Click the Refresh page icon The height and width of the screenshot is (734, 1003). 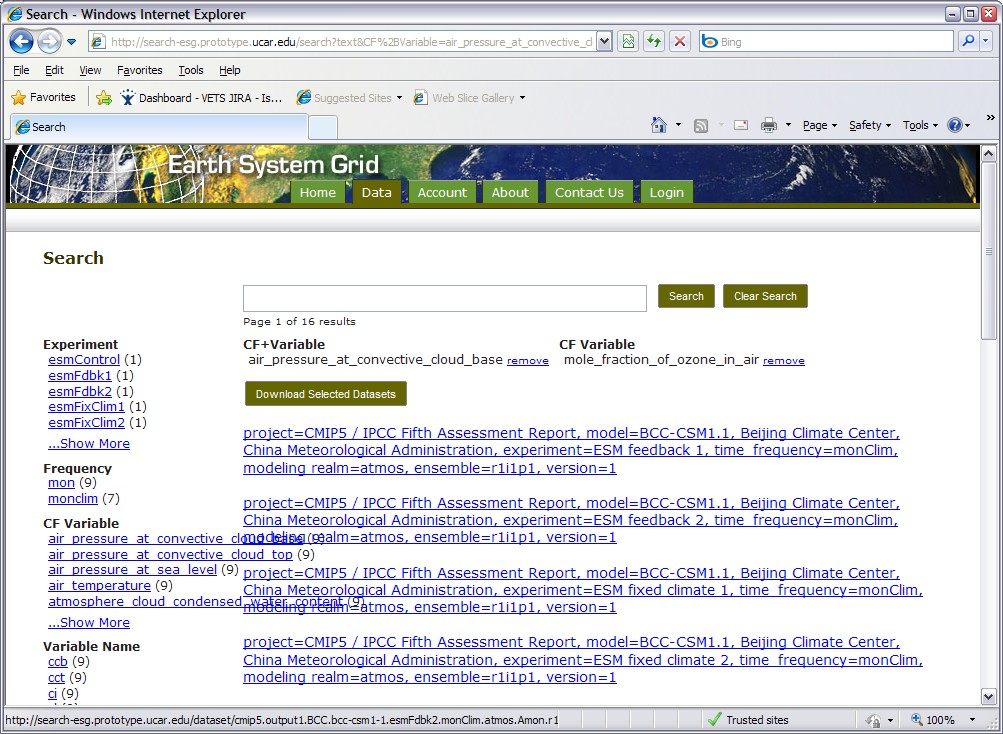click(x=654, y=42)
